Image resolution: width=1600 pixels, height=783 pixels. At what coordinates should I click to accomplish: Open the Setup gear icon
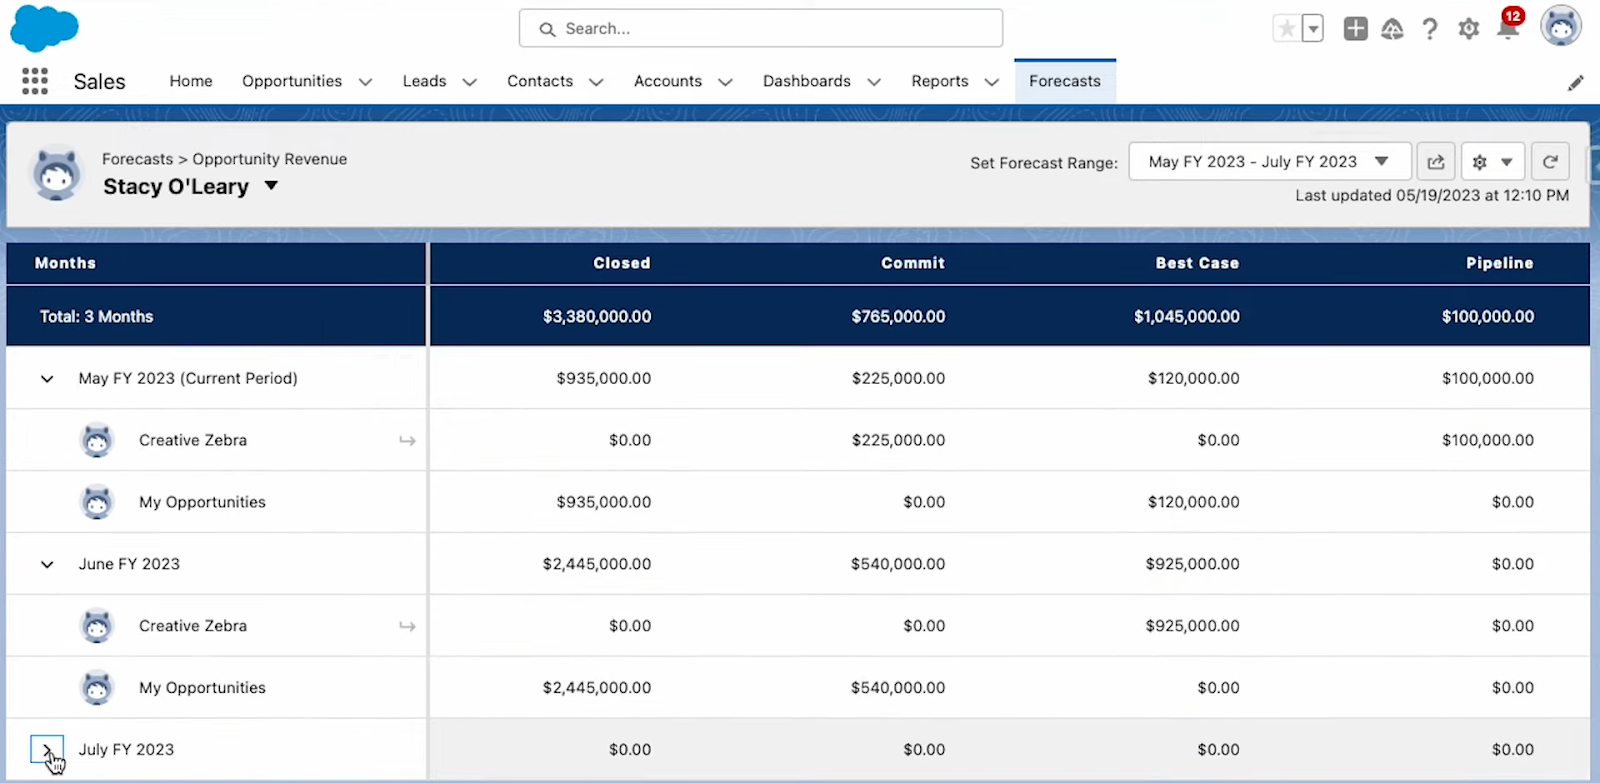tap(1468, 29)
